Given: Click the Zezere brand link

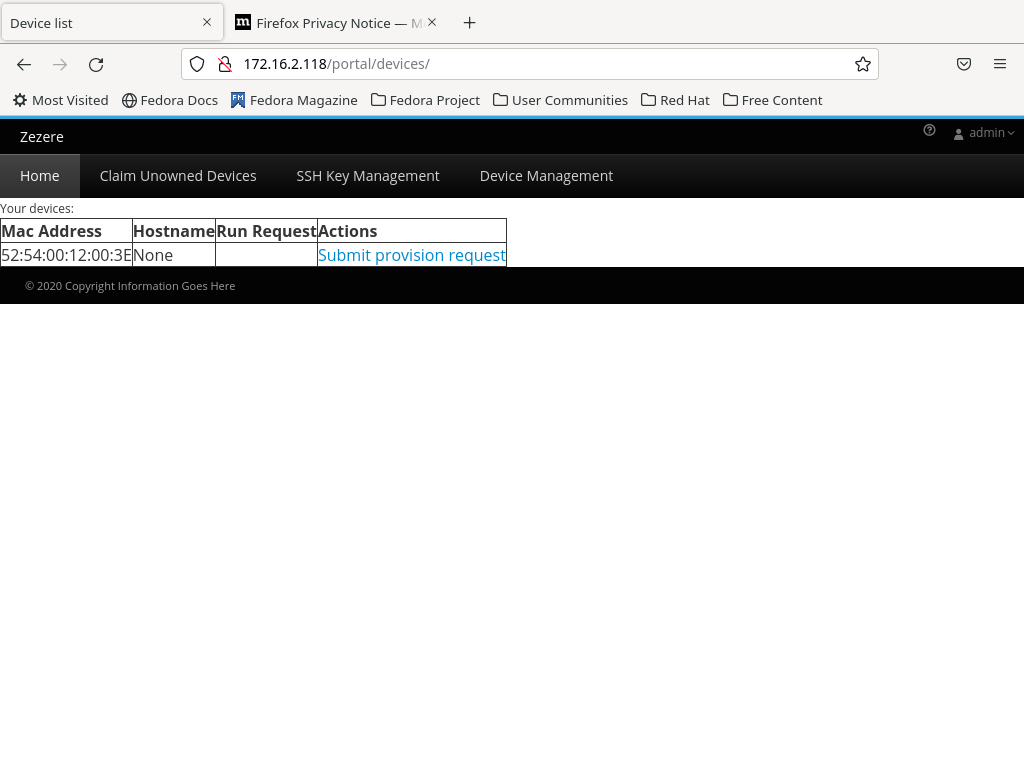Looking at the screenshot, I should (42, 137).
